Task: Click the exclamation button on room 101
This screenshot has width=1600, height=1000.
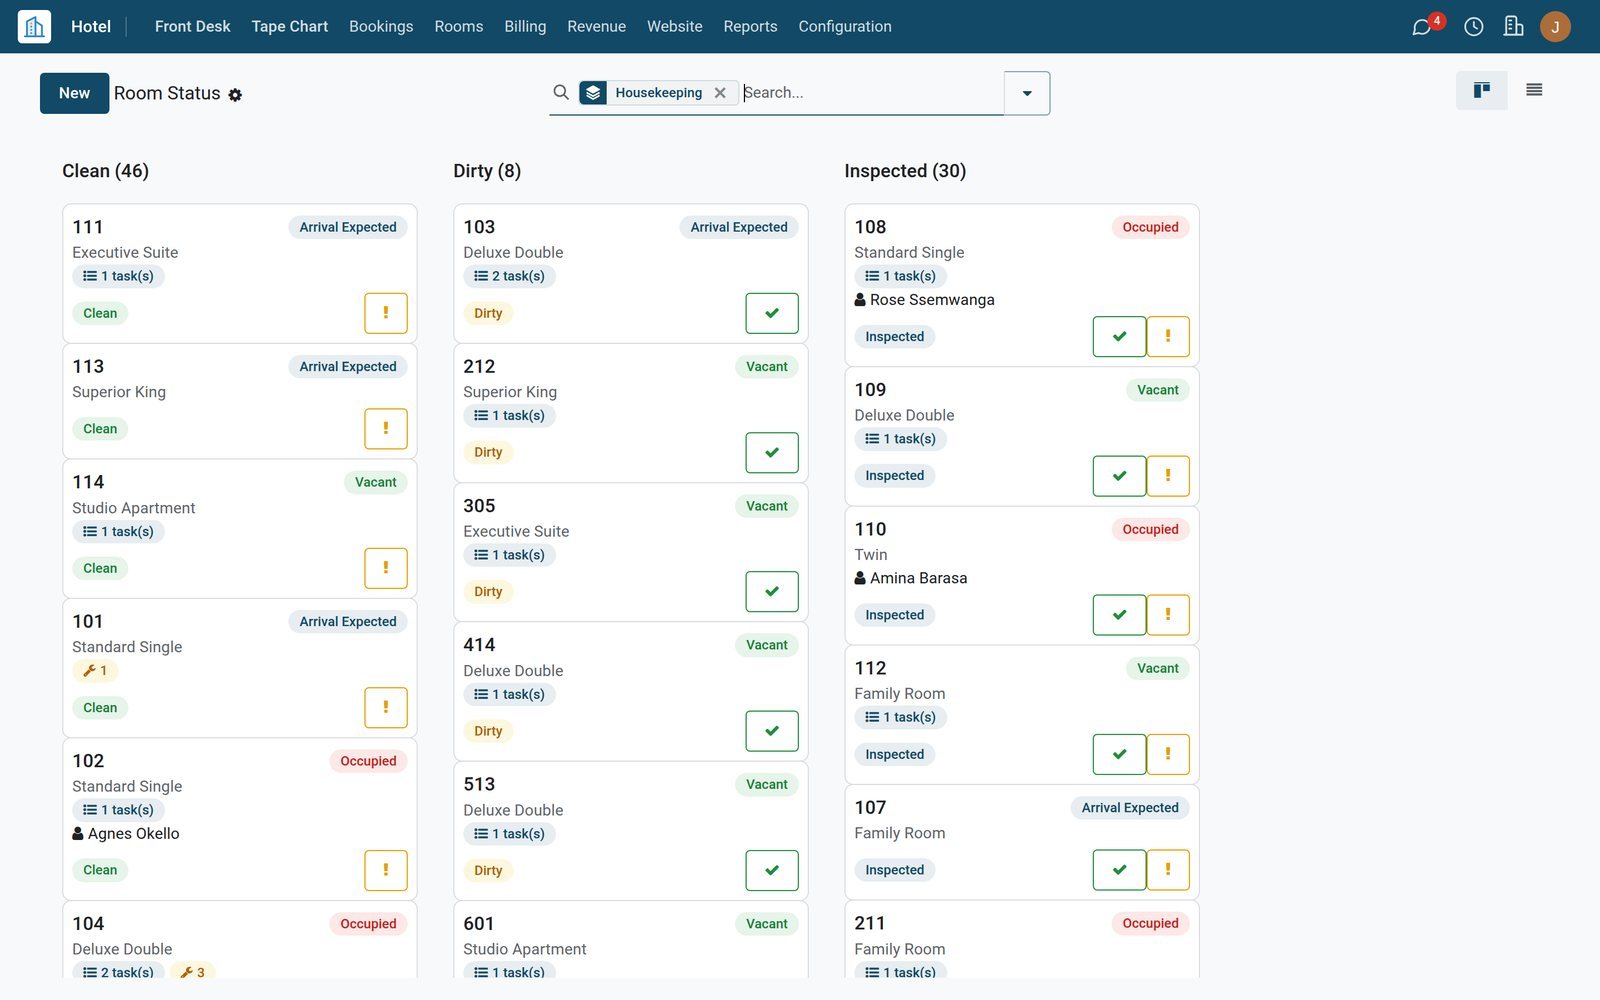Action: point(386,708)
